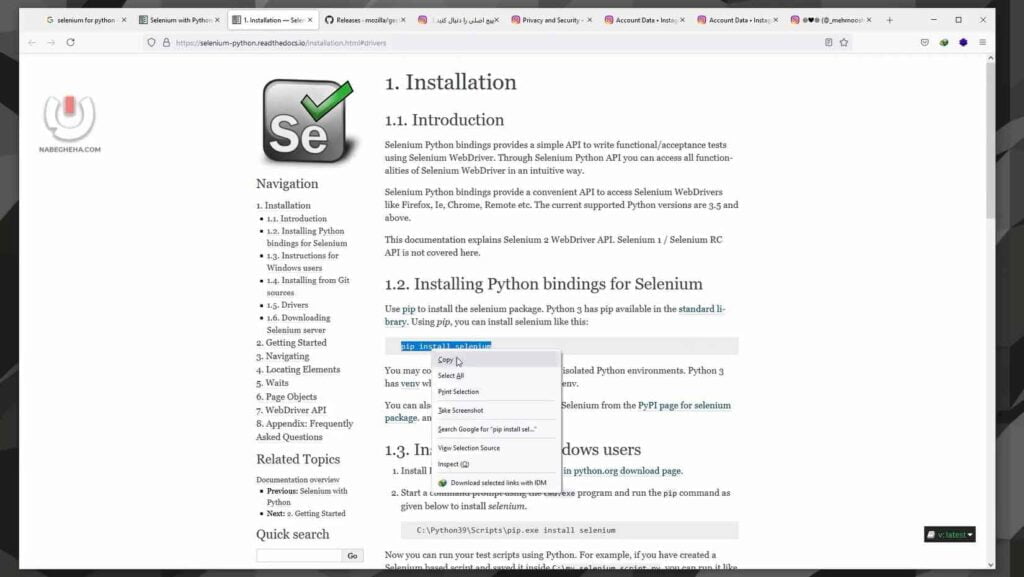Screen dimensions: 1024x577
Task: Close the 'selenium for python' tab
Action: (x=124, y=20)
